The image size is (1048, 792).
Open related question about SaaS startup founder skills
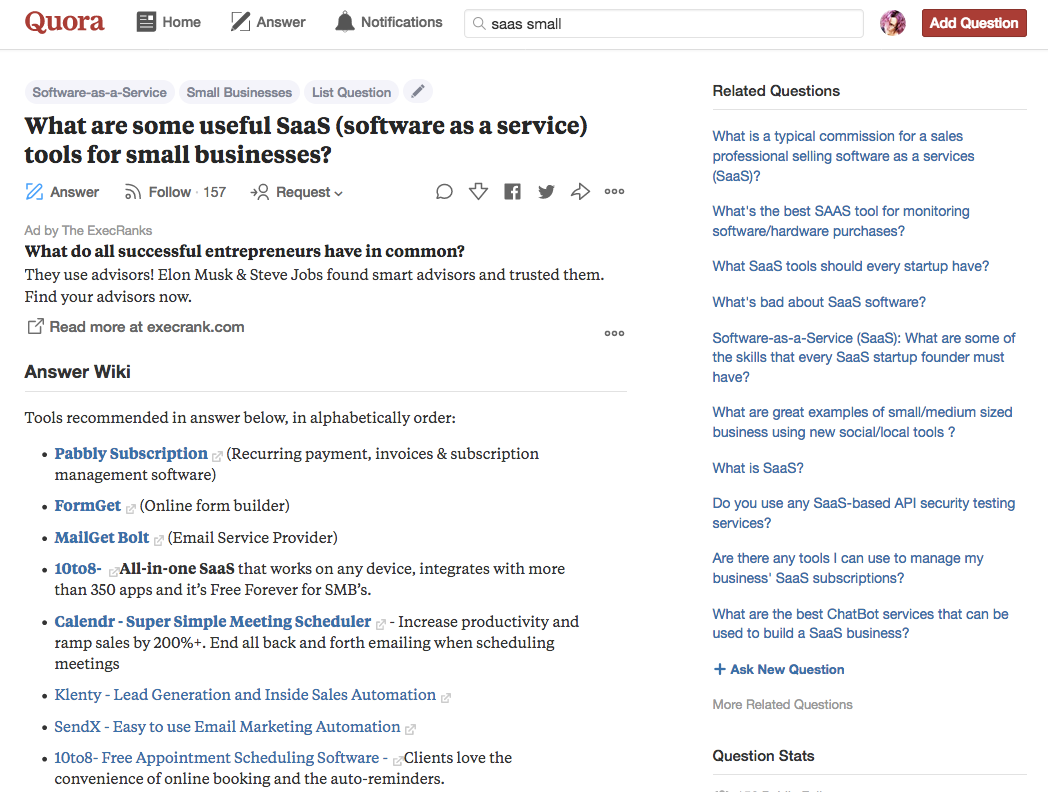[x=864, y=358]
